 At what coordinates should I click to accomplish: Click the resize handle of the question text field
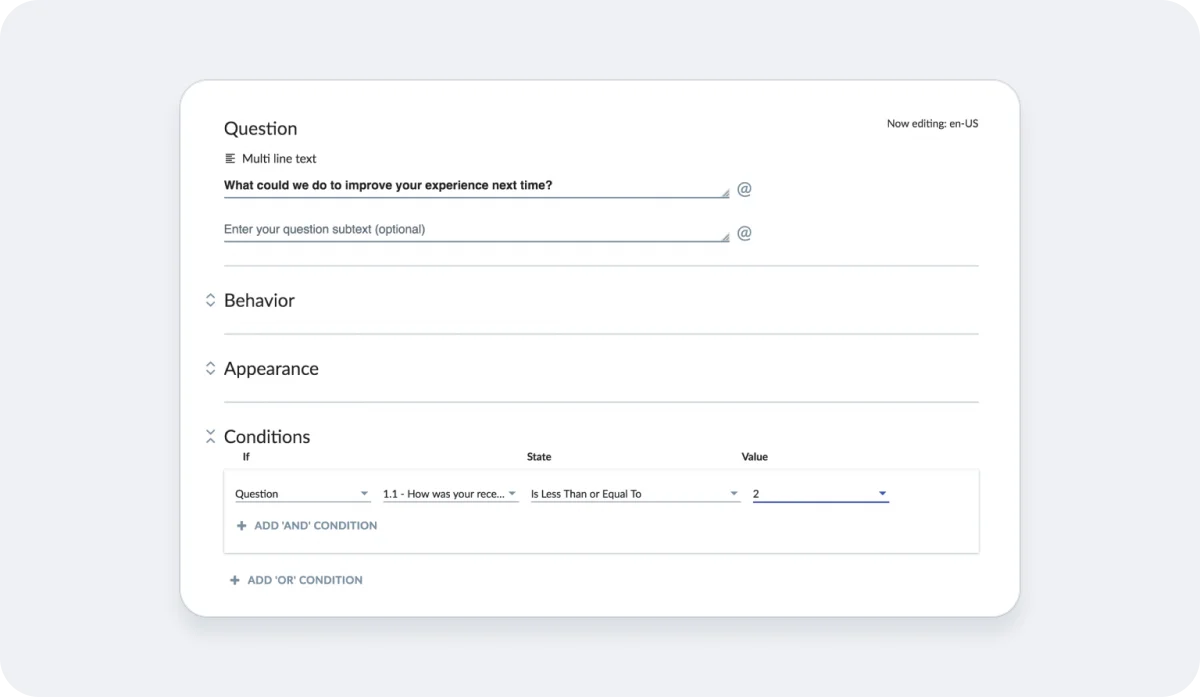coord(725,193)
